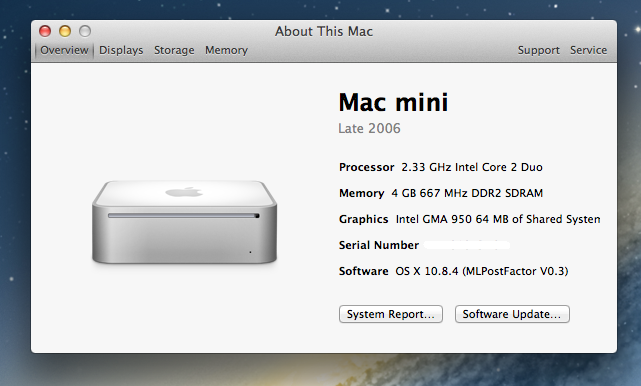Screen dimensions: 641x386
Task: Close the About This Mac window
Action: (x=45, y=31)
